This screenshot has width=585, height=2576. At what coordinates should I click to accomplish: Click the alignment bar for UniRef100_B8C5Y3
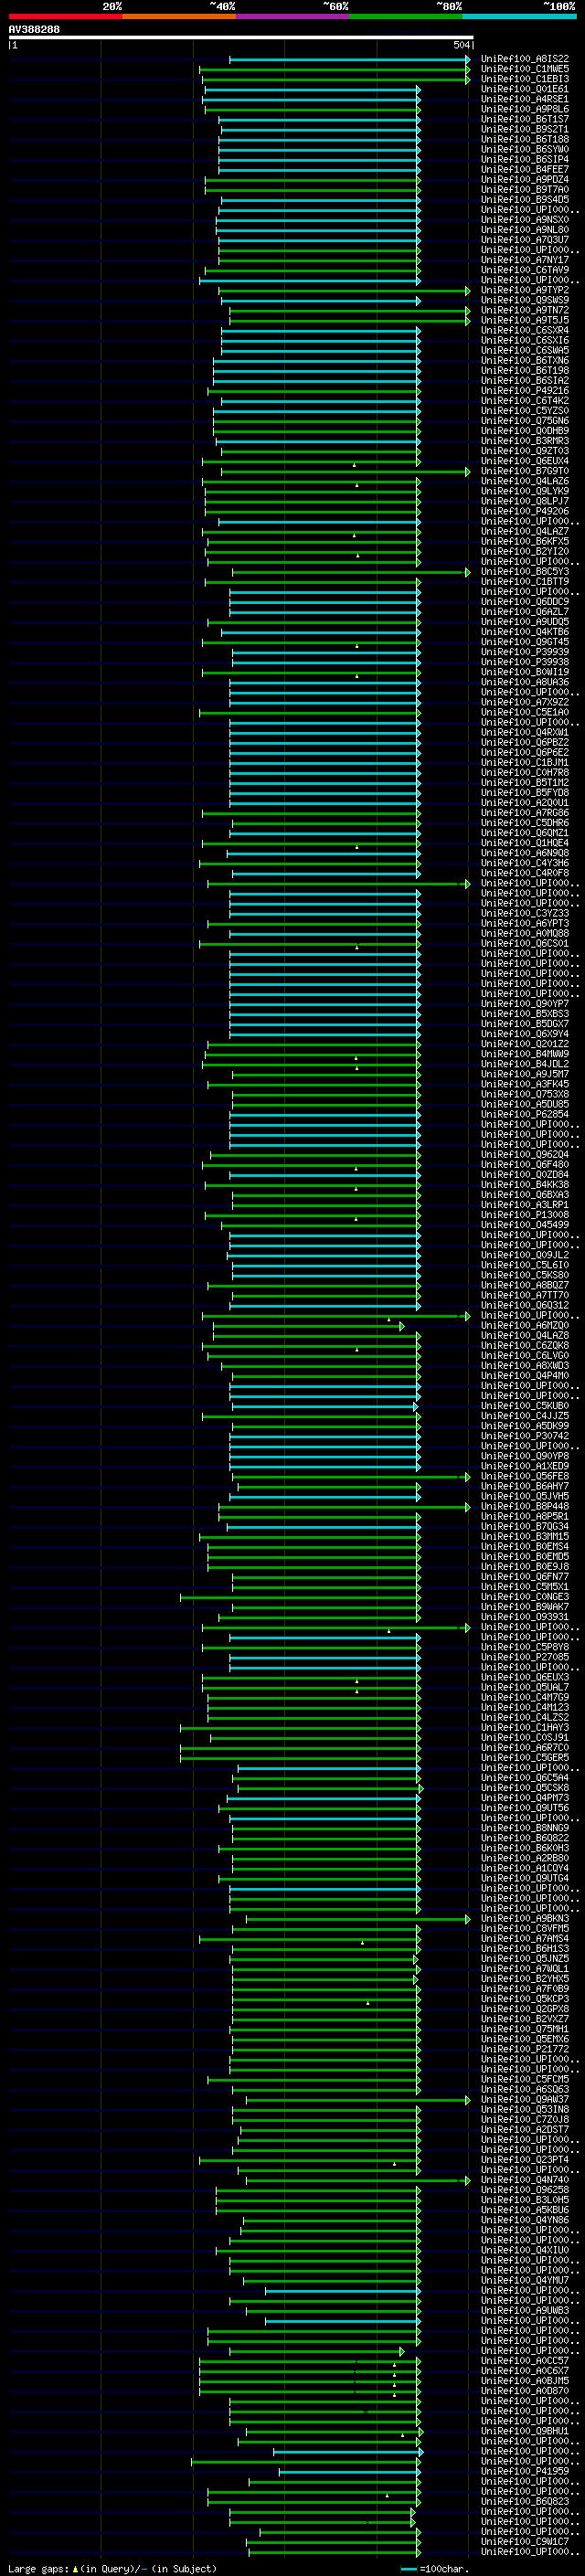click(x=351, y=573)
